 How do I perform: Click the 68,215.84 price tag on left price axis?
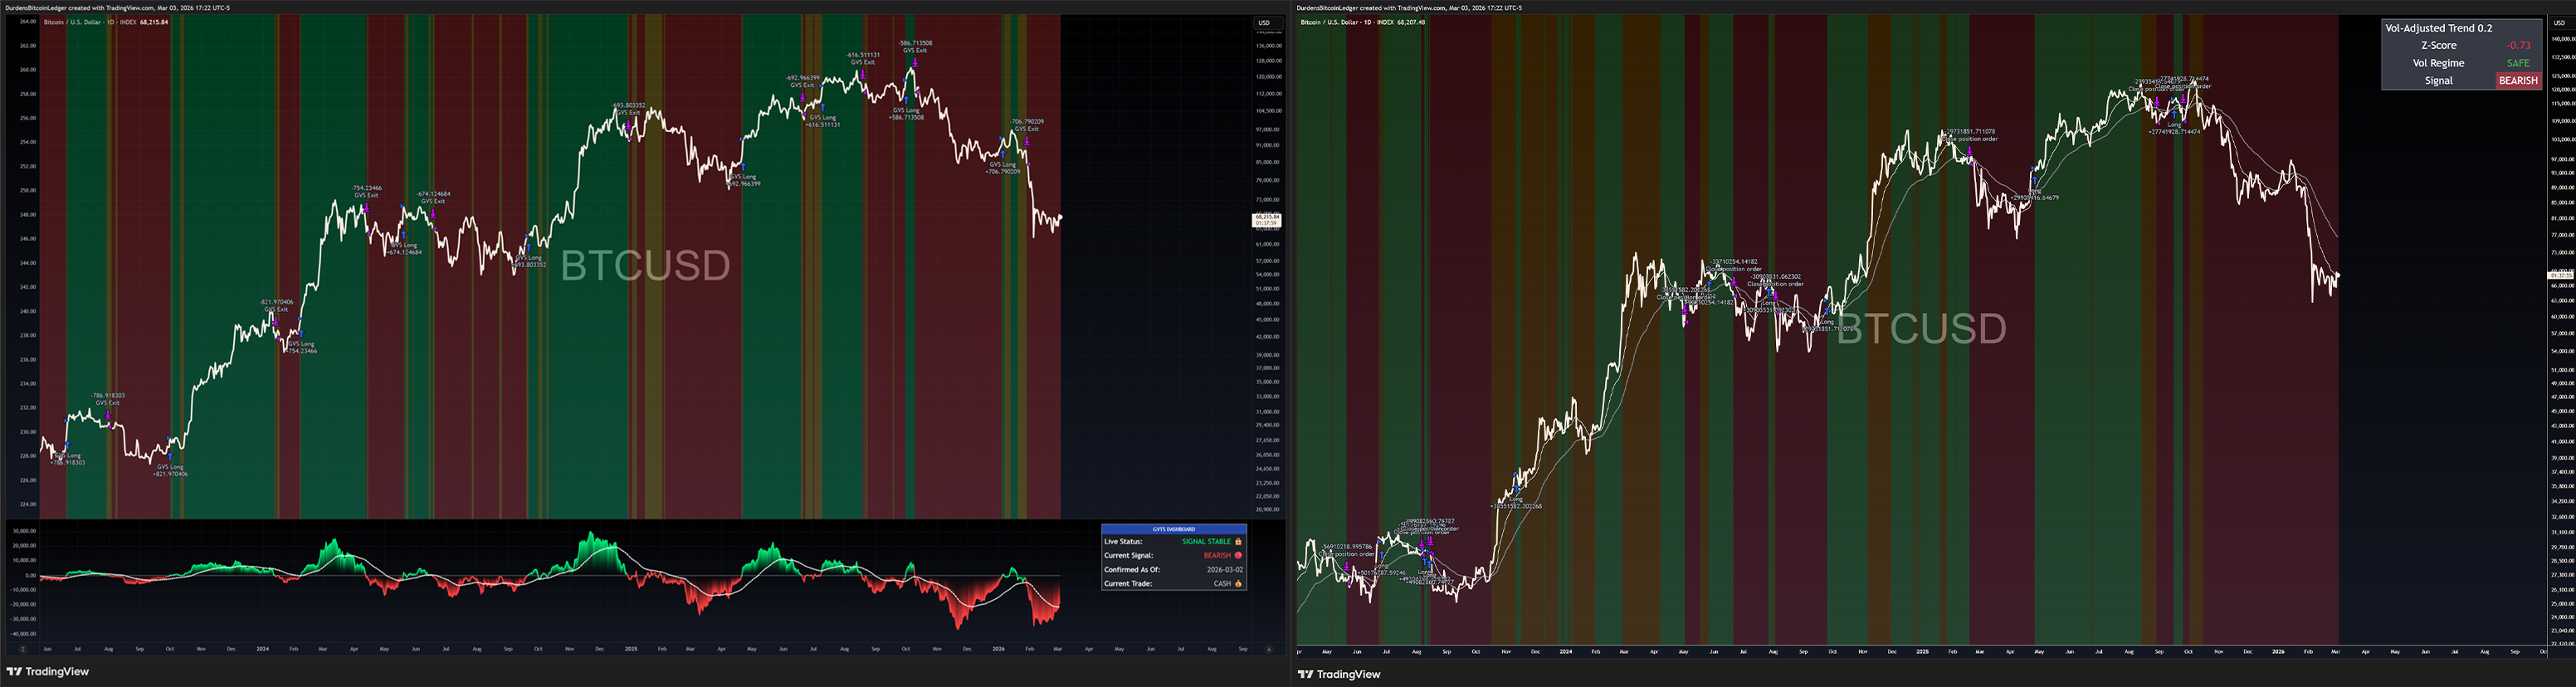[x=1267, y=220]
